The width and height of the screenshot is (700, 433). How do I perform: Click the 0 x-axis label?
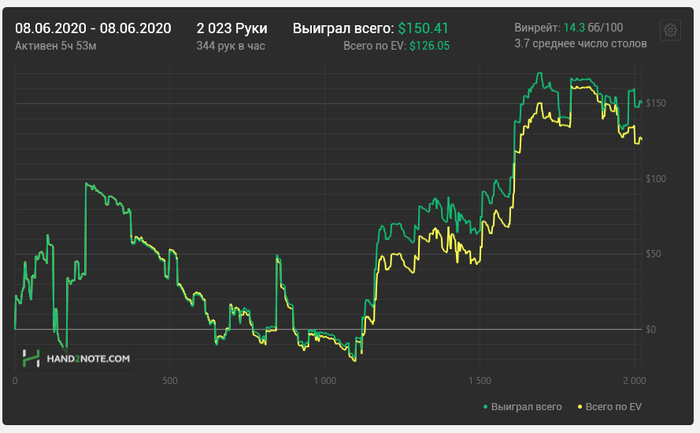pyautogui.click(x=15, y=381)
